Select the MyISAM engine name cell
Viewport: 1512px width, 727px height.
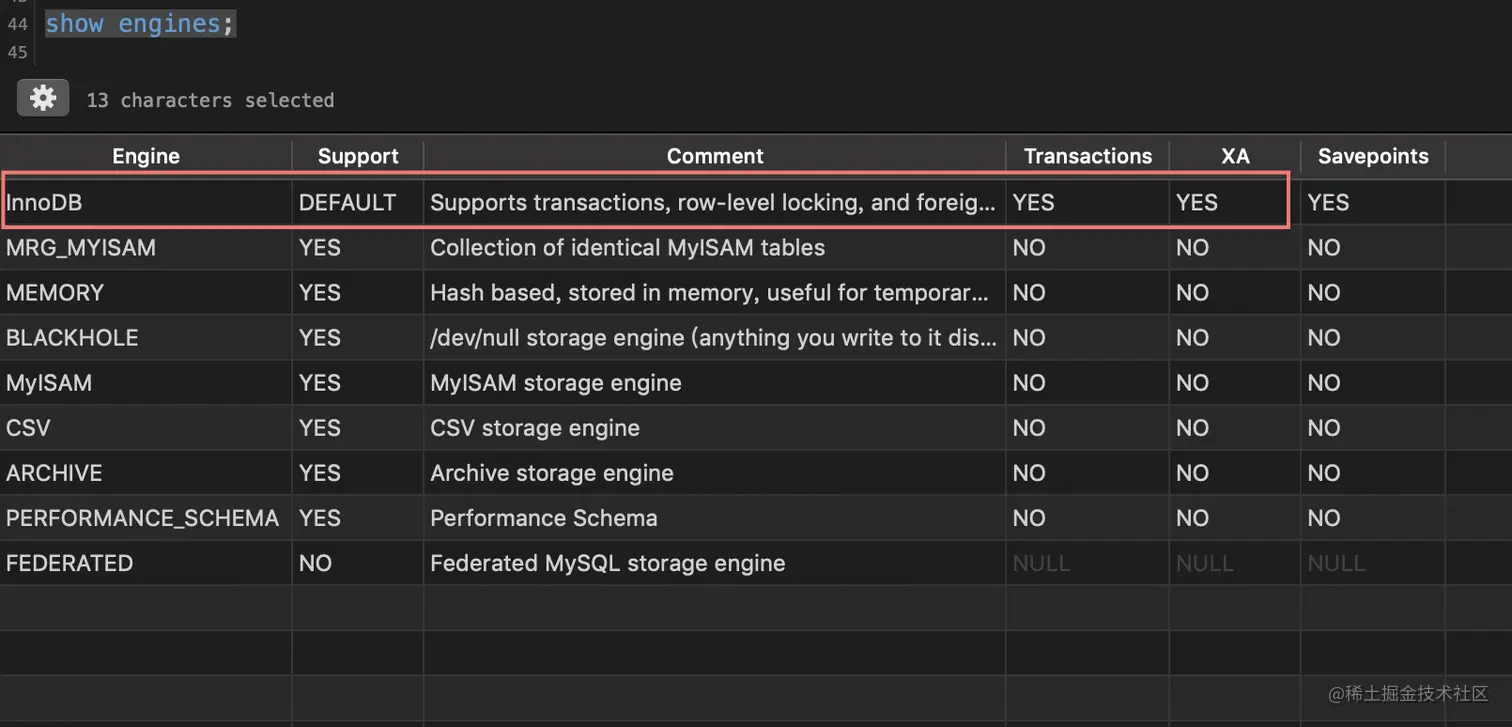click(x=146, y=382)
